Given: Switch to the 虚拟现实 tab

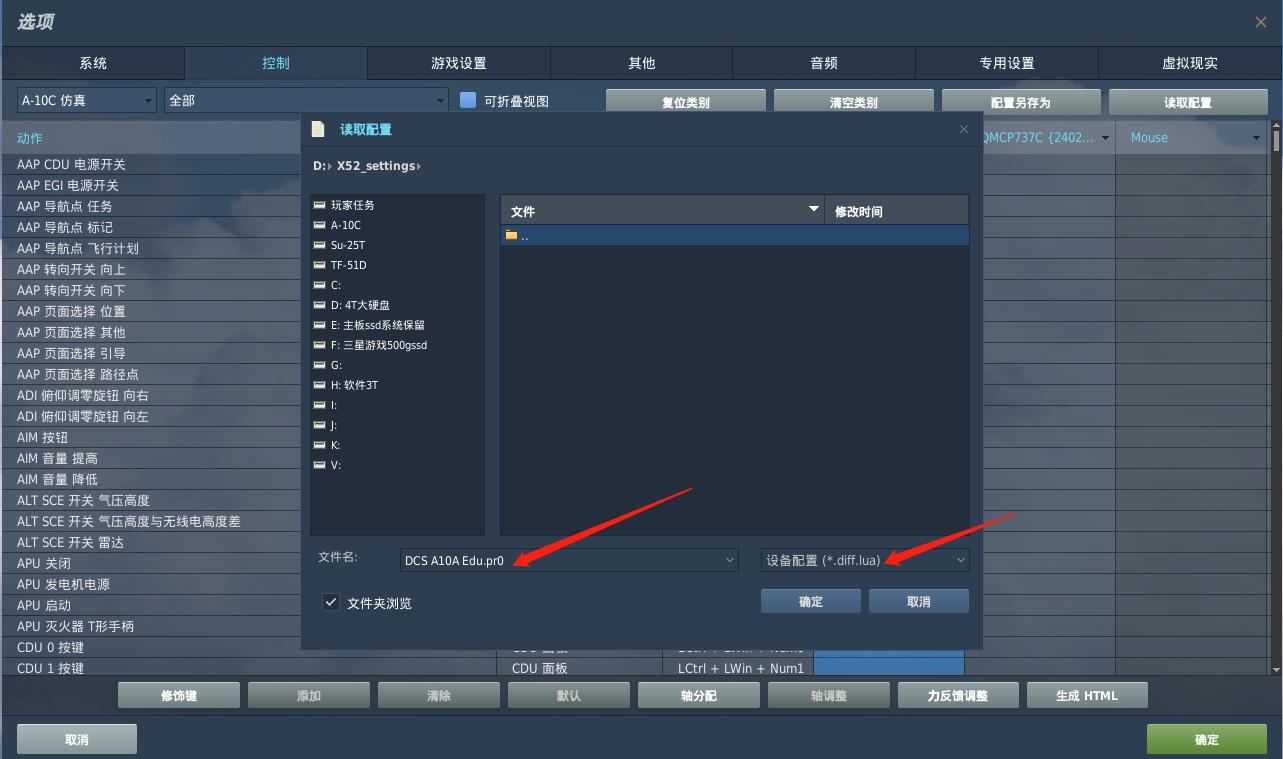Looking at the screenshot, I should pos(1190,62).
